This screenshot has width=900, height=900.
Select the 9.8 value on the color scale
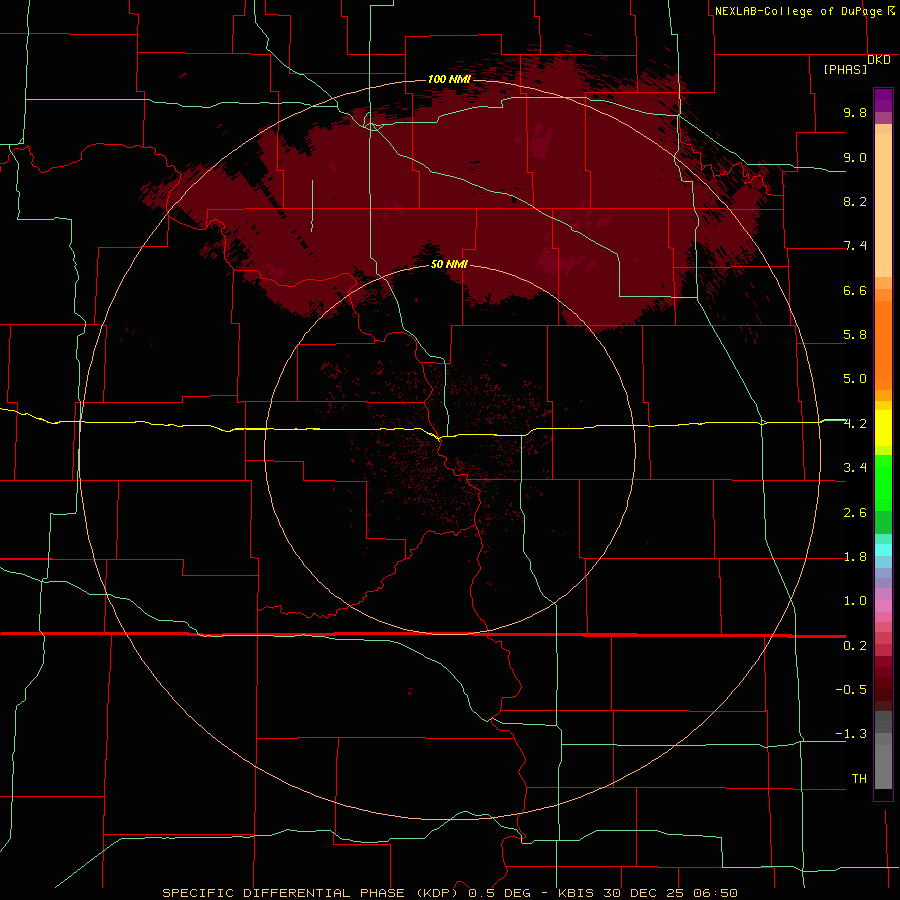[x=855, y=112]
